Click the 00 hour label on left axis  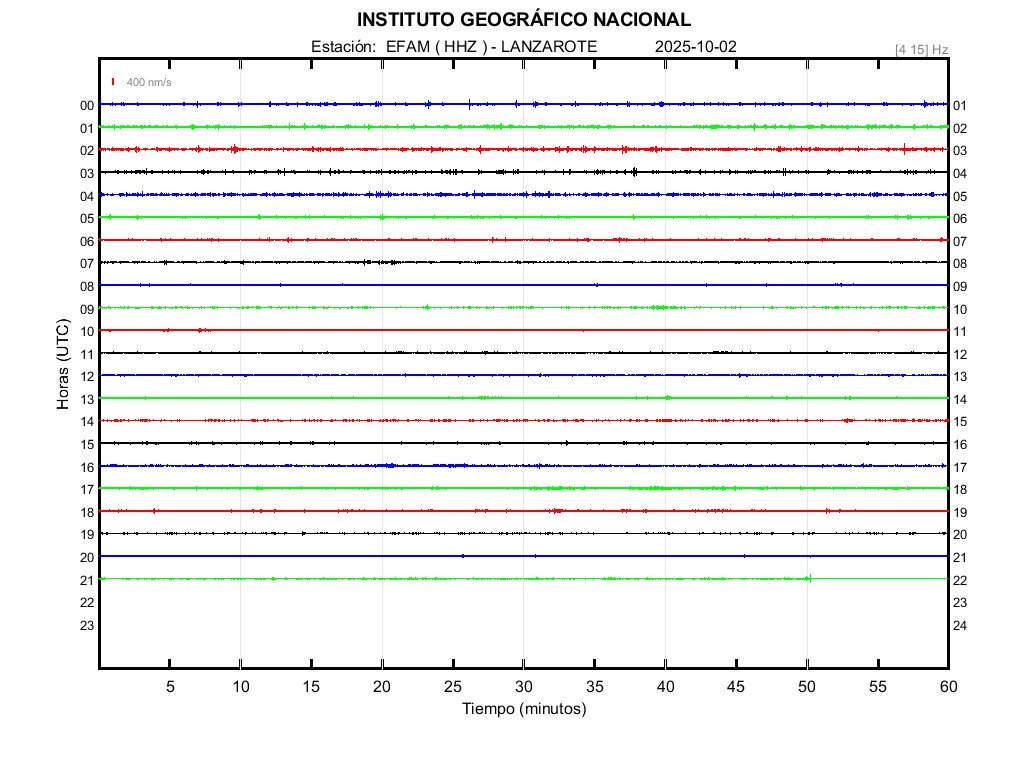(87, 105)
